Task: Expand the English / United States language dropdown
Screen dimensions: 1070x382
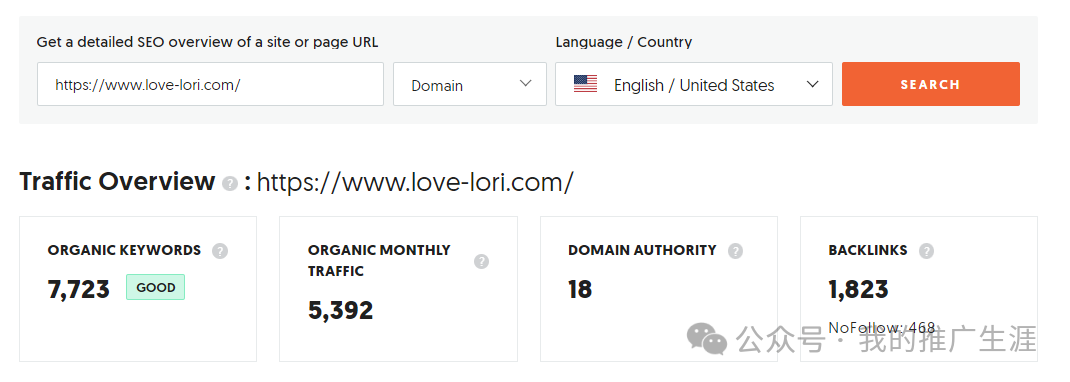Action: (x=693, y=84)
